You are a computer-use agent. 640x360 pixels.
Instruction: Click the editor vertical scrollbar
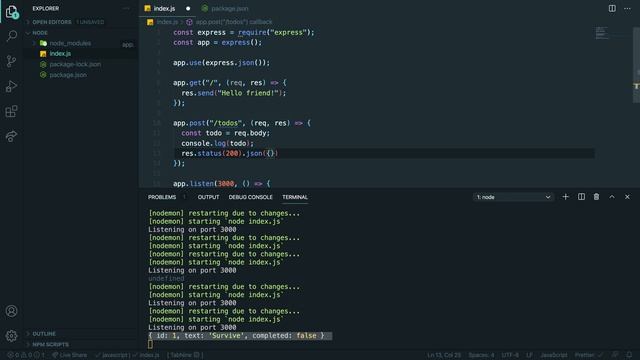tap(637, 65)
